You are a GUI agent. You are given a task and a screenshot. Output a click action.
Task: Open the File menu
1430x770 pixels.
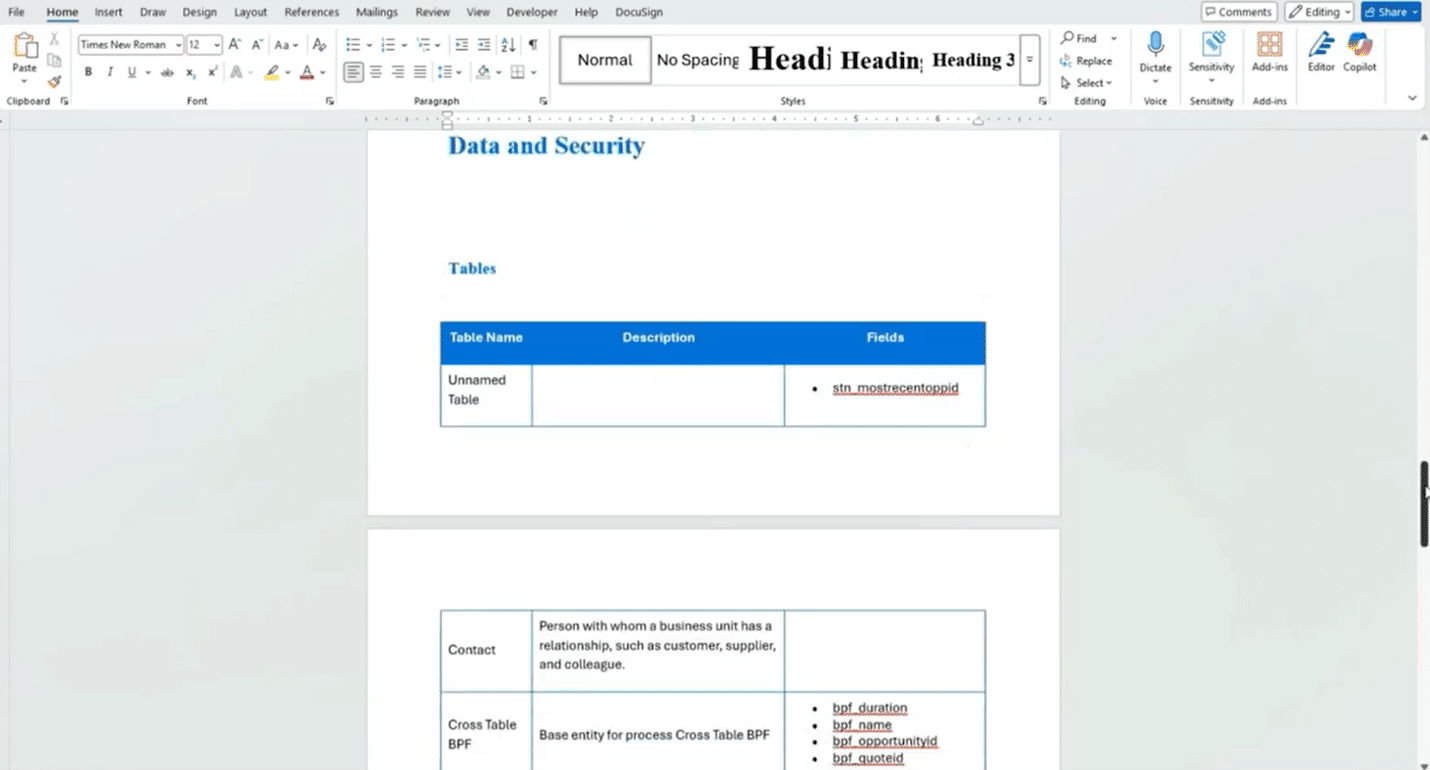click(16, 12)
